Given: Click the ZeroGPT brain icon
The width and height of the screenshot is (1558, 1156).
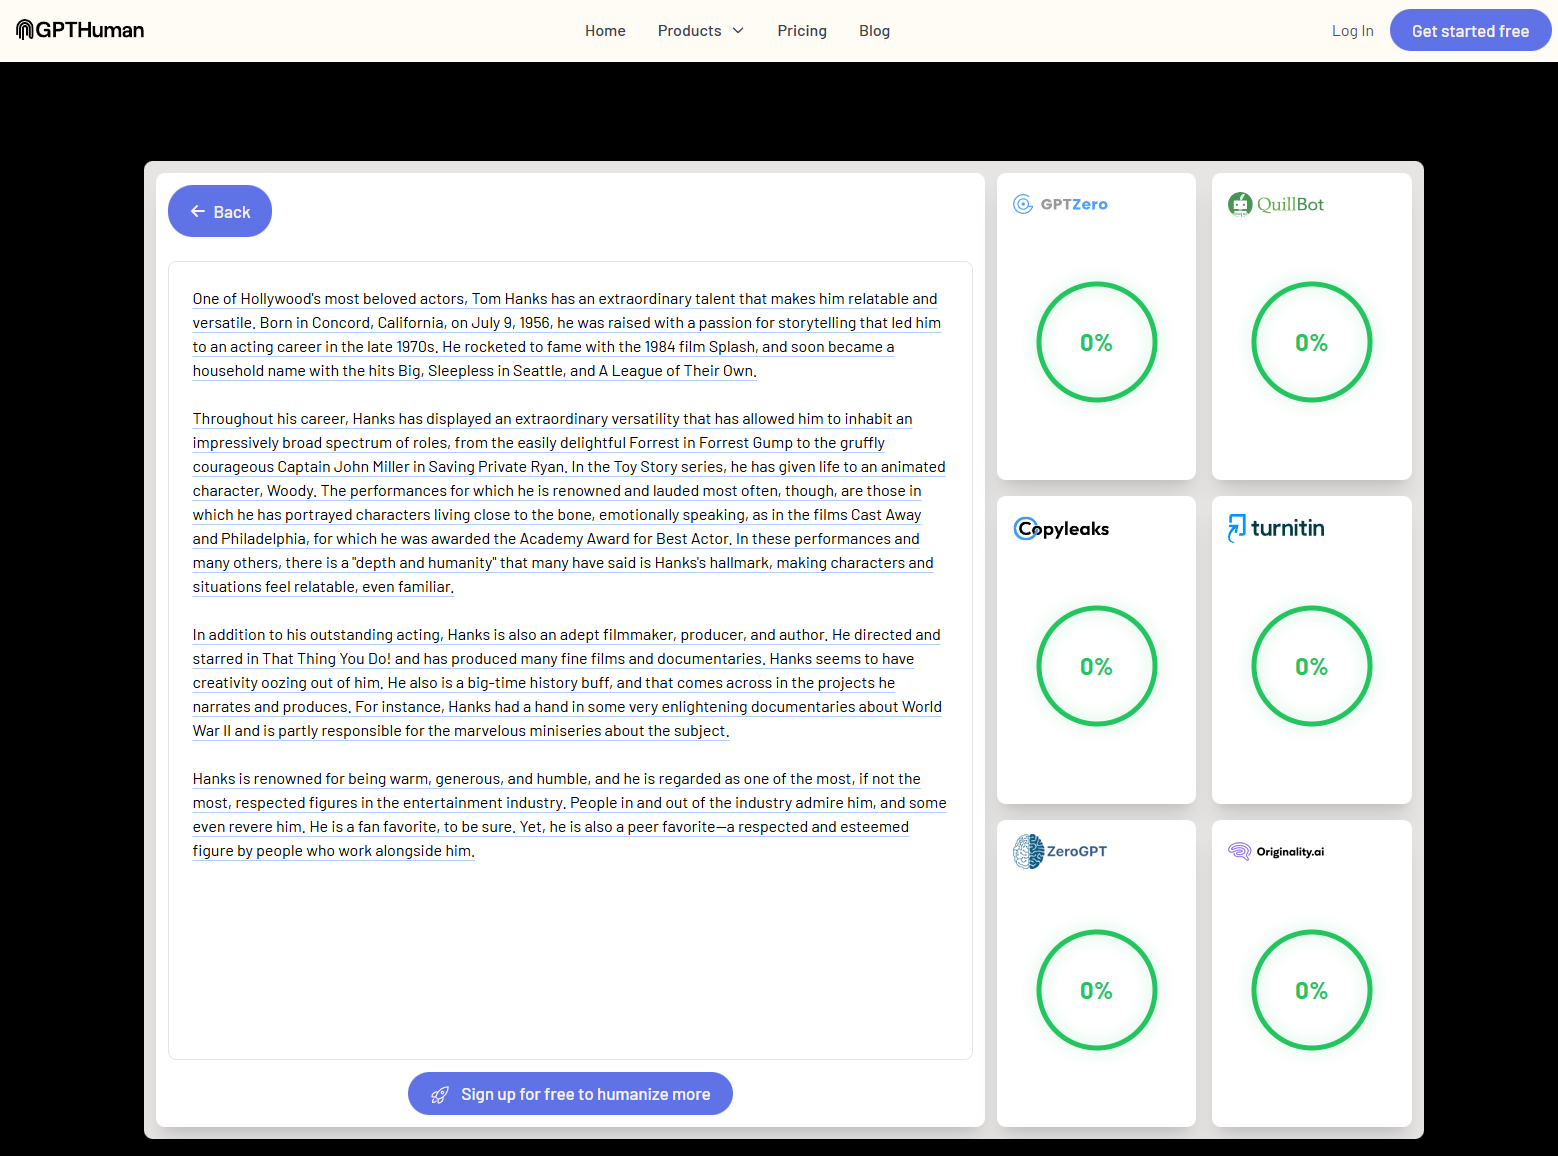Looking at the screenshot, I should [1026, 851].
